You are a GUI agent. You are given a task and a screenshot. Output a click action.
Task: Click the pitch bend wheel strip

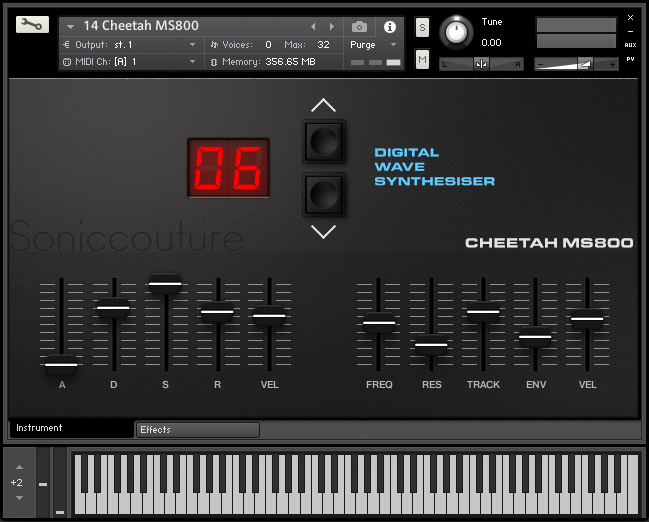[x=43, y=482]
